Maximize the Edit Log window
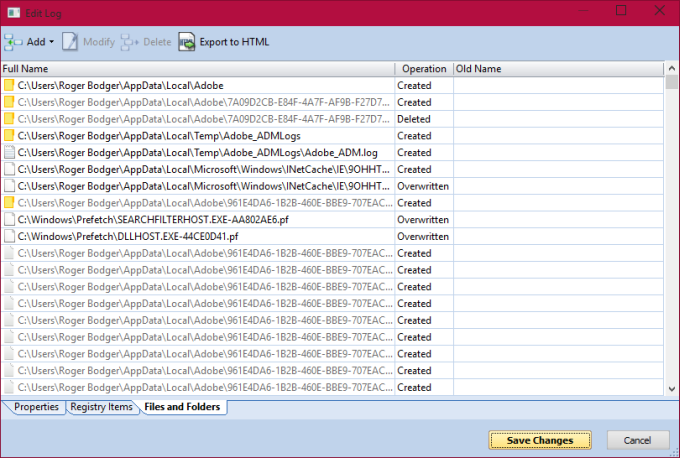This screenshot has width=680, height=458. [x=621, y=10]
